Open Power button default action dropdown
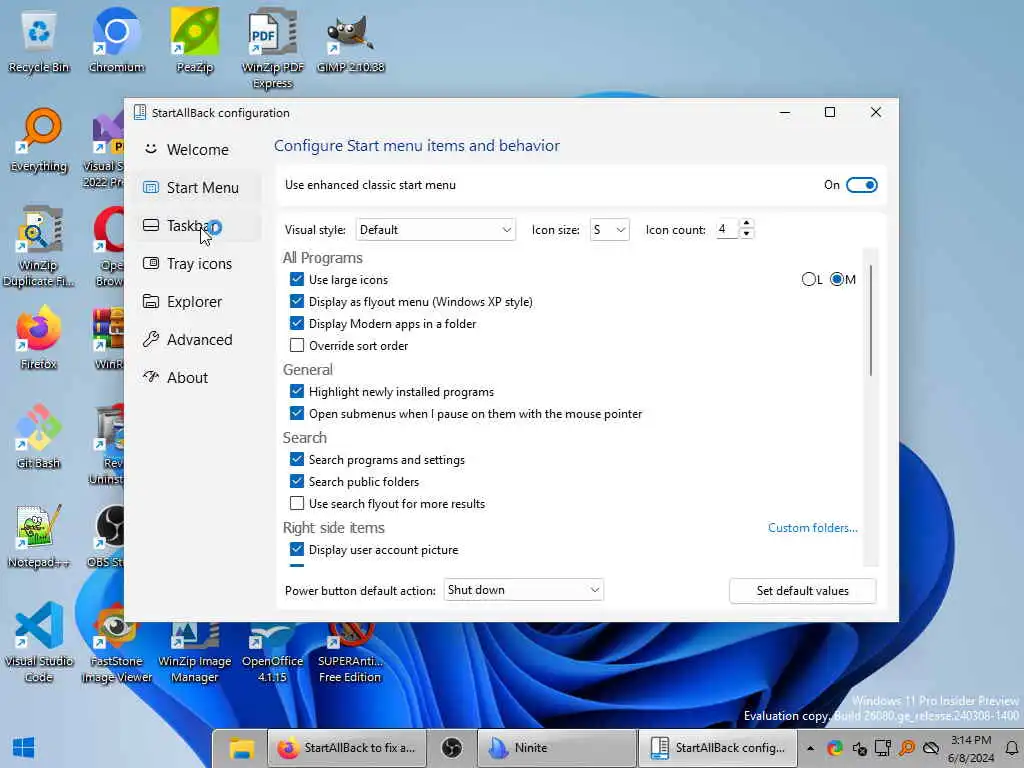Screen dimensions: 1024x768 523,590
